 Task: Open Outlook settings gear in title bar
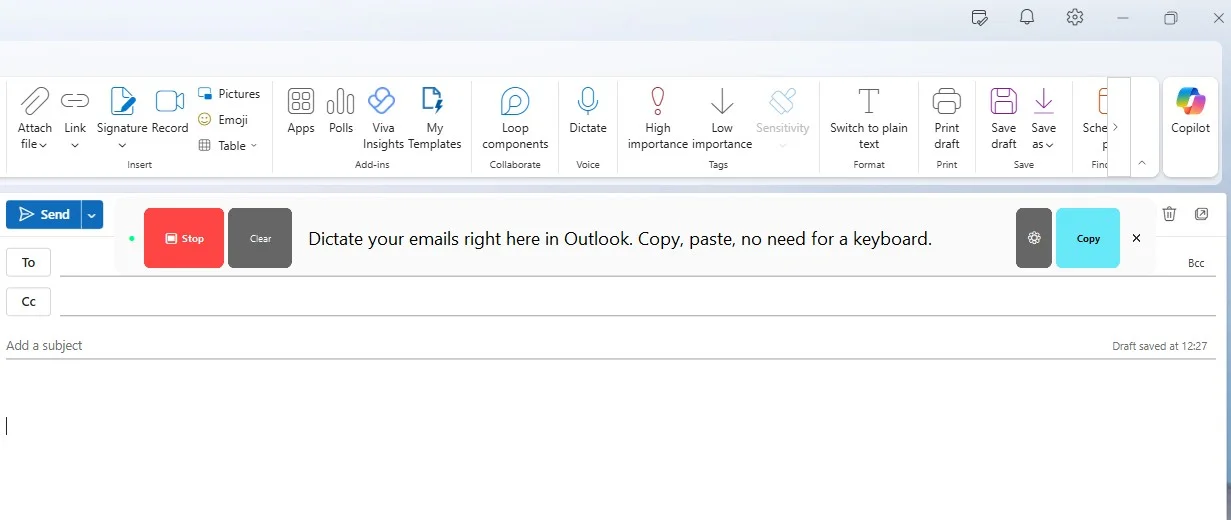click(x=1075, y=17)
